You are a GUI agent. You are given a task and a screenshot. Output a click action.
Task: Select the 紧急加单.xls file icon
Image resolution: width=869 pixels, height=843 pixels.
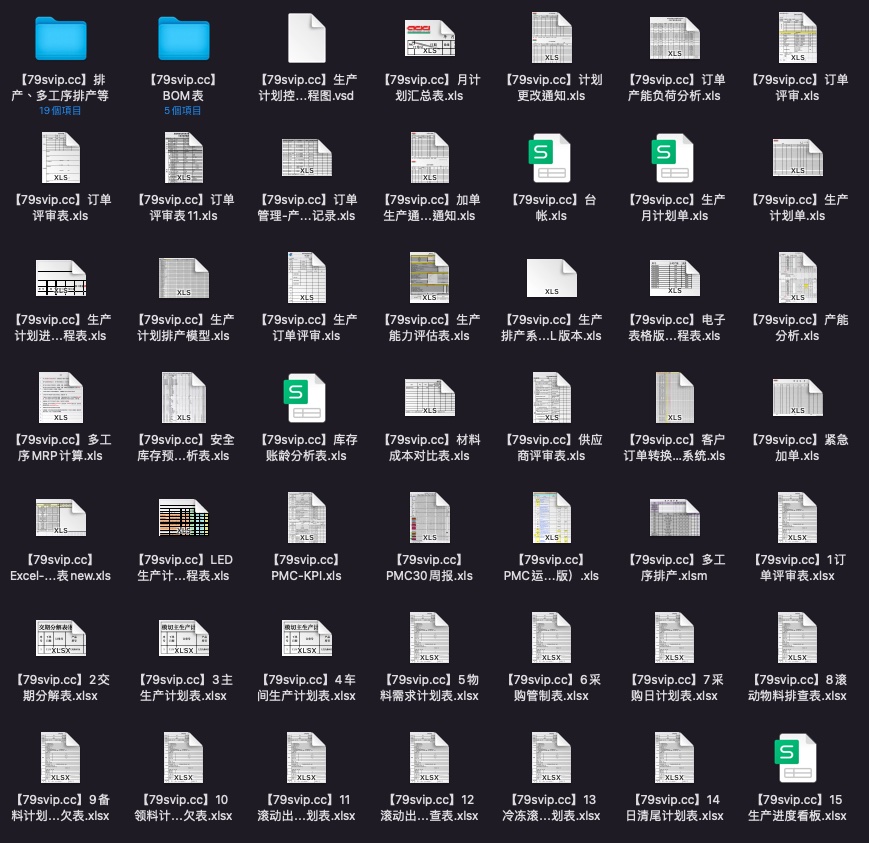pyautogui.click(x=798, y=398)
